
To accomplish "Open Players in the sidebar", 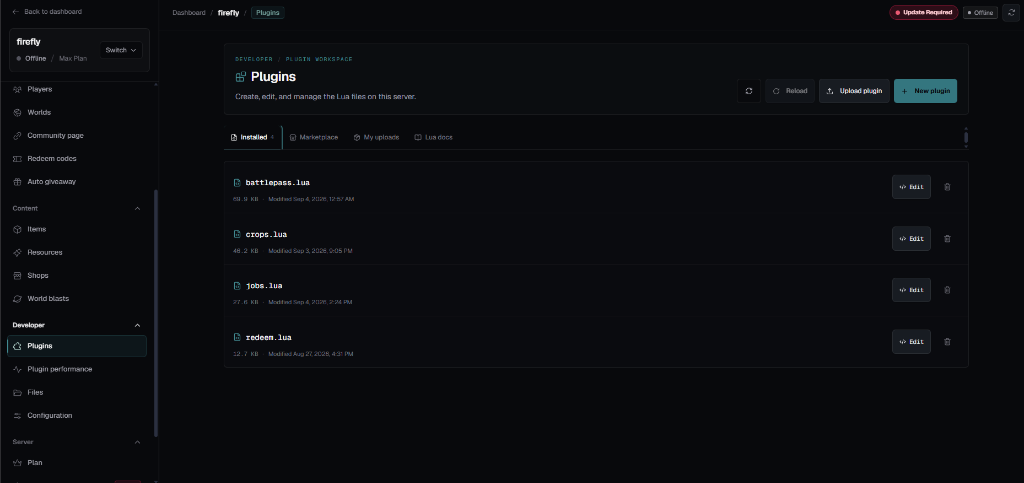I will 77,89.
